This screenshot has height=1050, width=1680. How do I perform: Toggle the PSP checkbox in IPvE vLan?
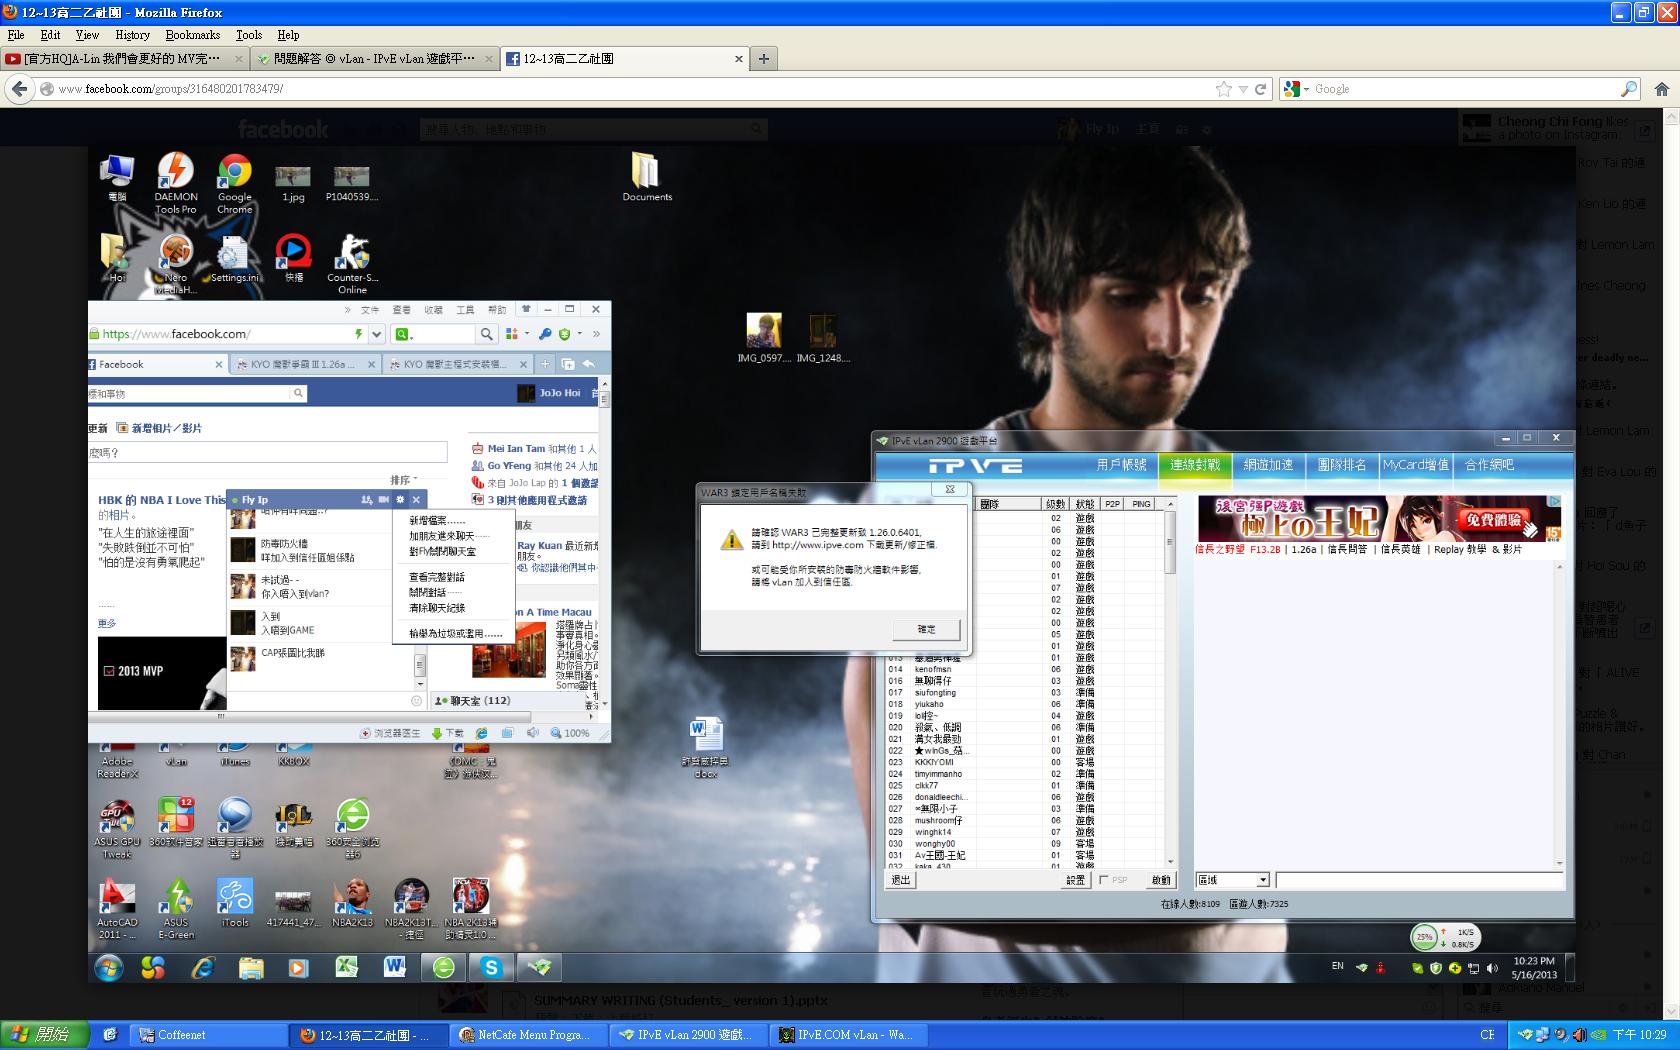click(x=1104, y=880)
